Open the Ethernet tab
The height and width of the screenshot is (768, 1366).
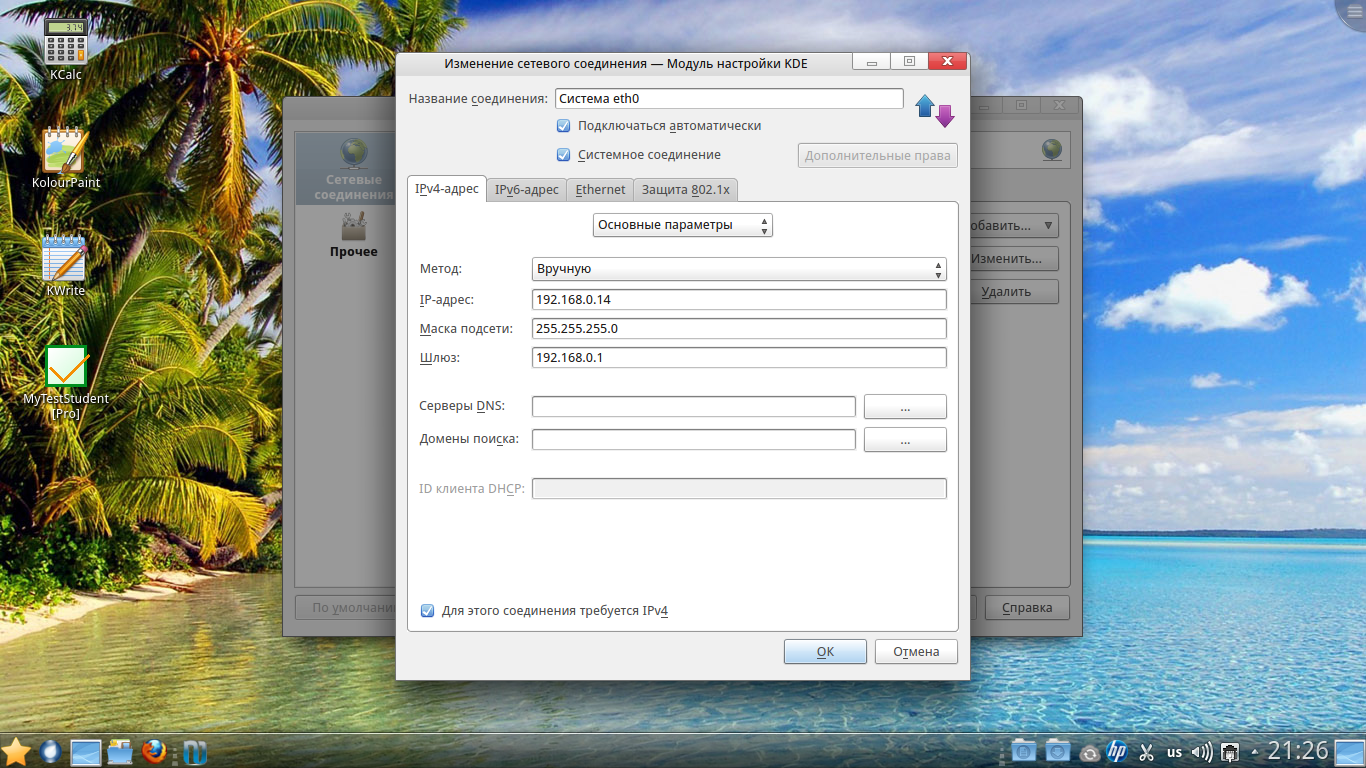coord(600,190)
